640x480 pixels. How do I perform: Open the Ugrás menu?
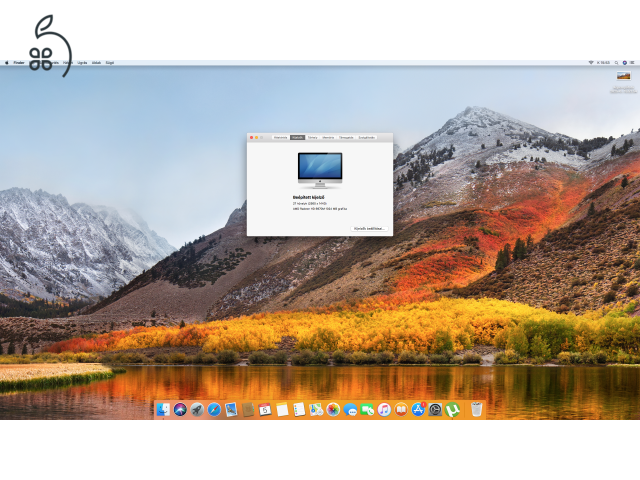[x=82, y=63]
